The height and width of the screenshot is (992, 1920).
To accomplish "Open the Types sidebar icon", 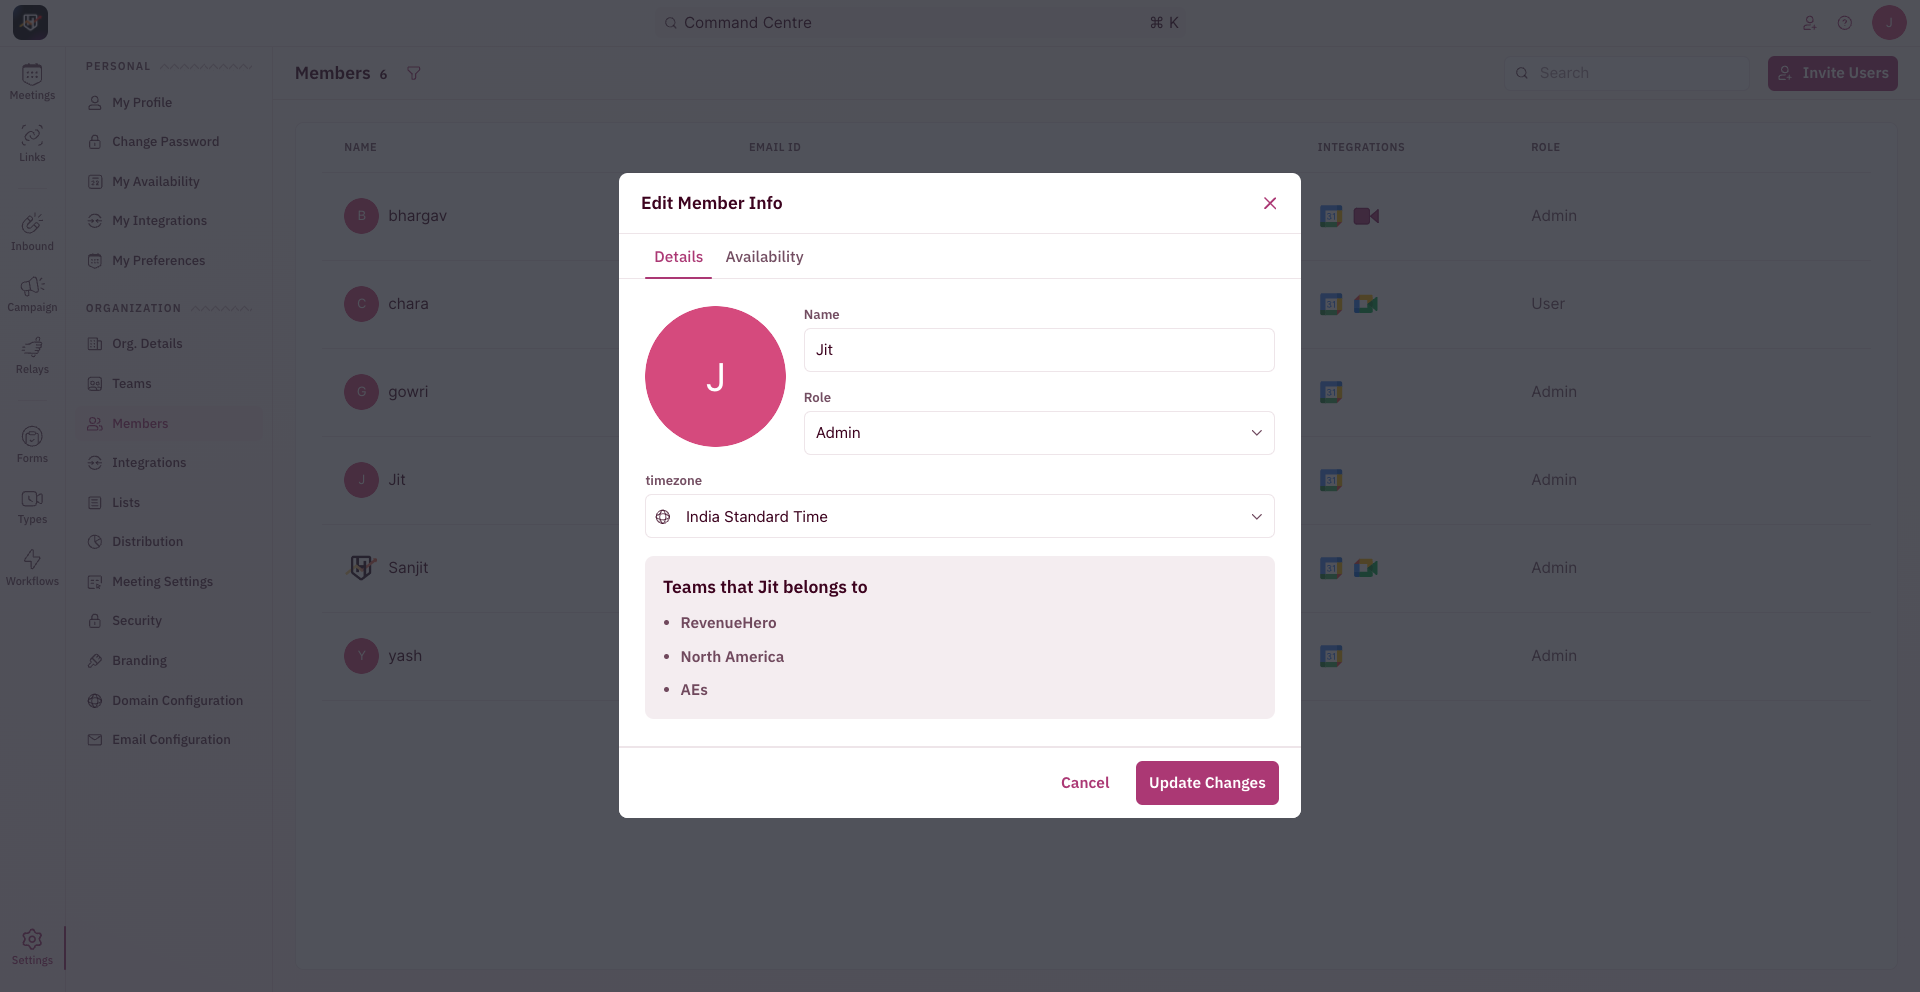I will tap(32, 506).
